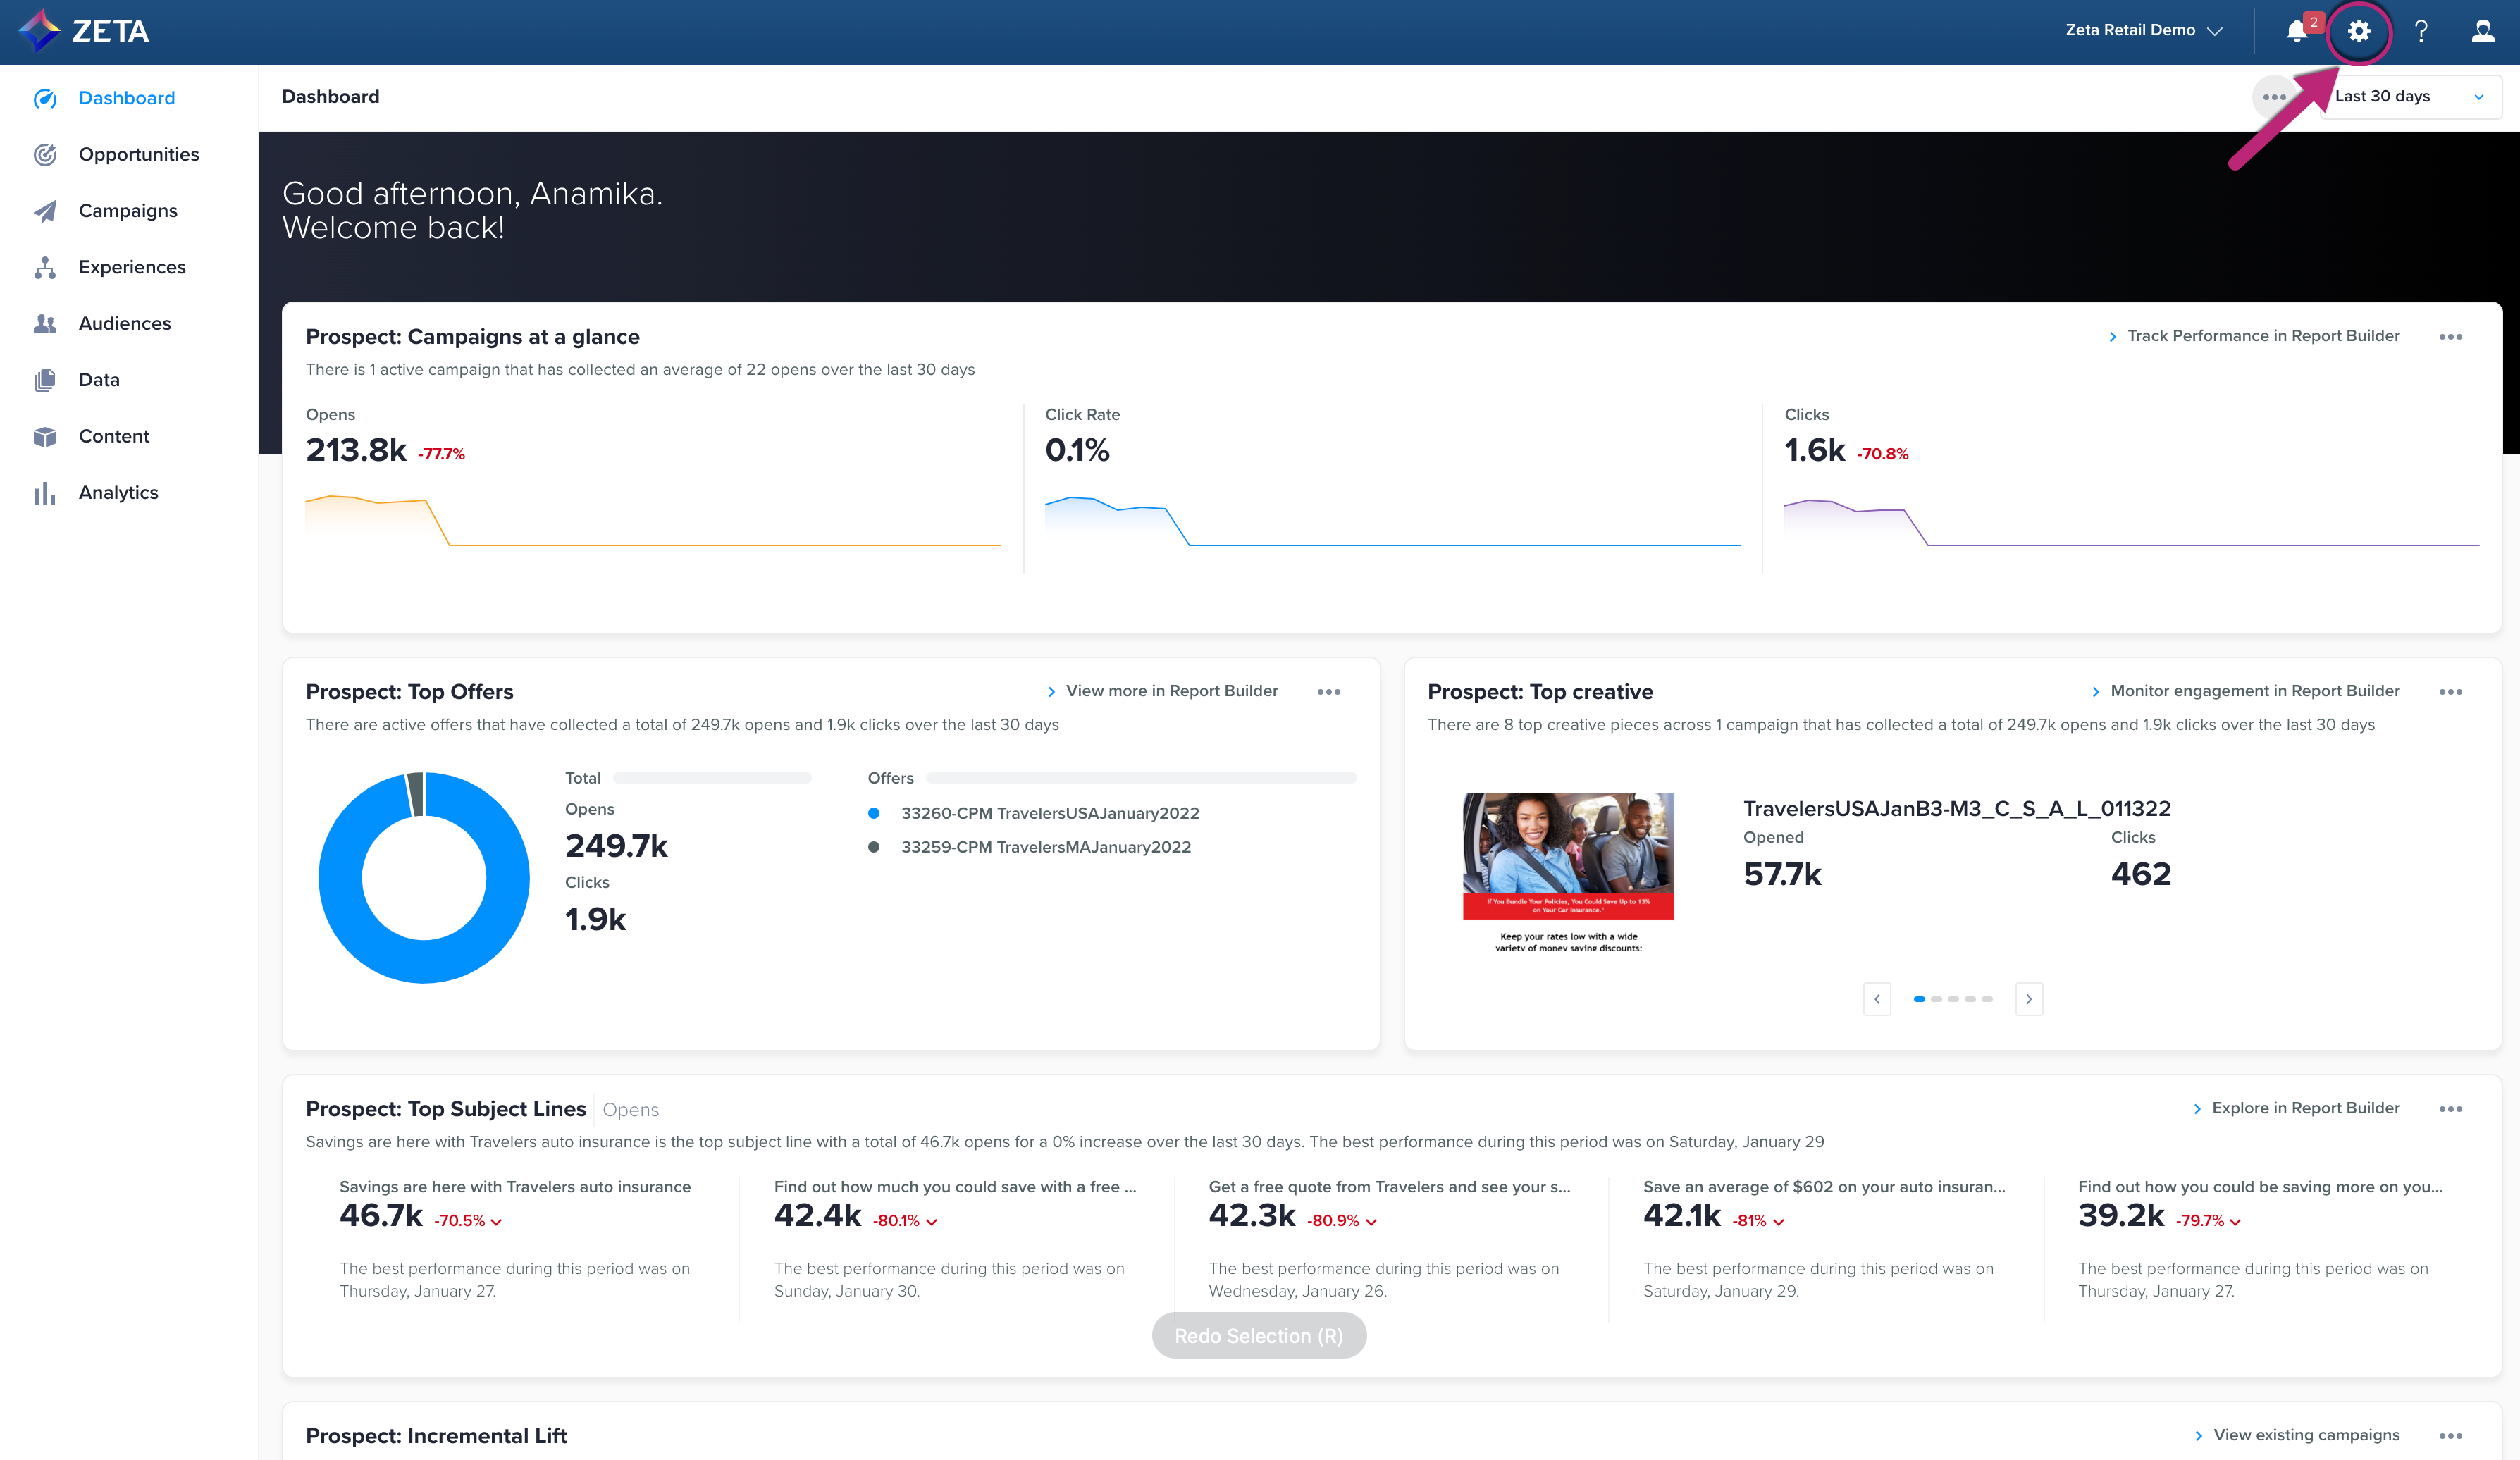The image size is (2520, 1460).
Task: Click the Campaigns paper plane icon
Action: pos(45,211)
